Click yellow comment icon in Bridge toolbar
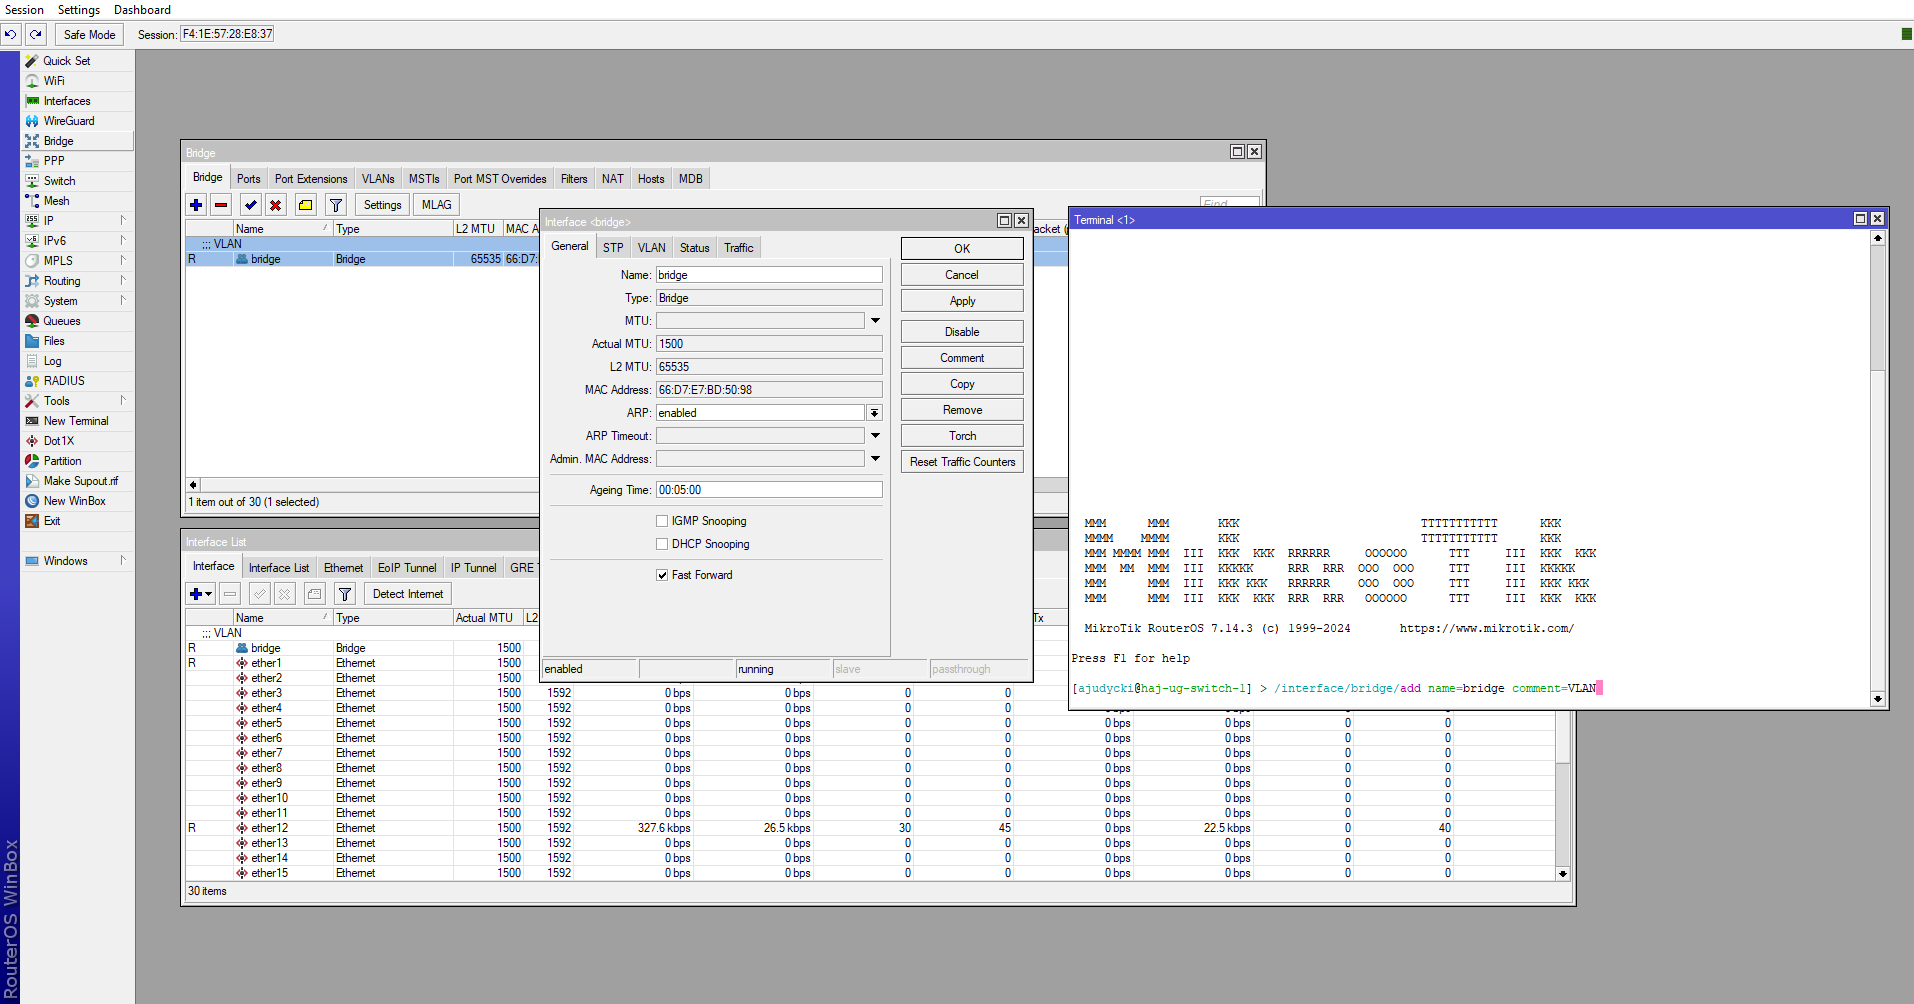The width and height of the screenshot is (1914, 1004). pos(306,205)
